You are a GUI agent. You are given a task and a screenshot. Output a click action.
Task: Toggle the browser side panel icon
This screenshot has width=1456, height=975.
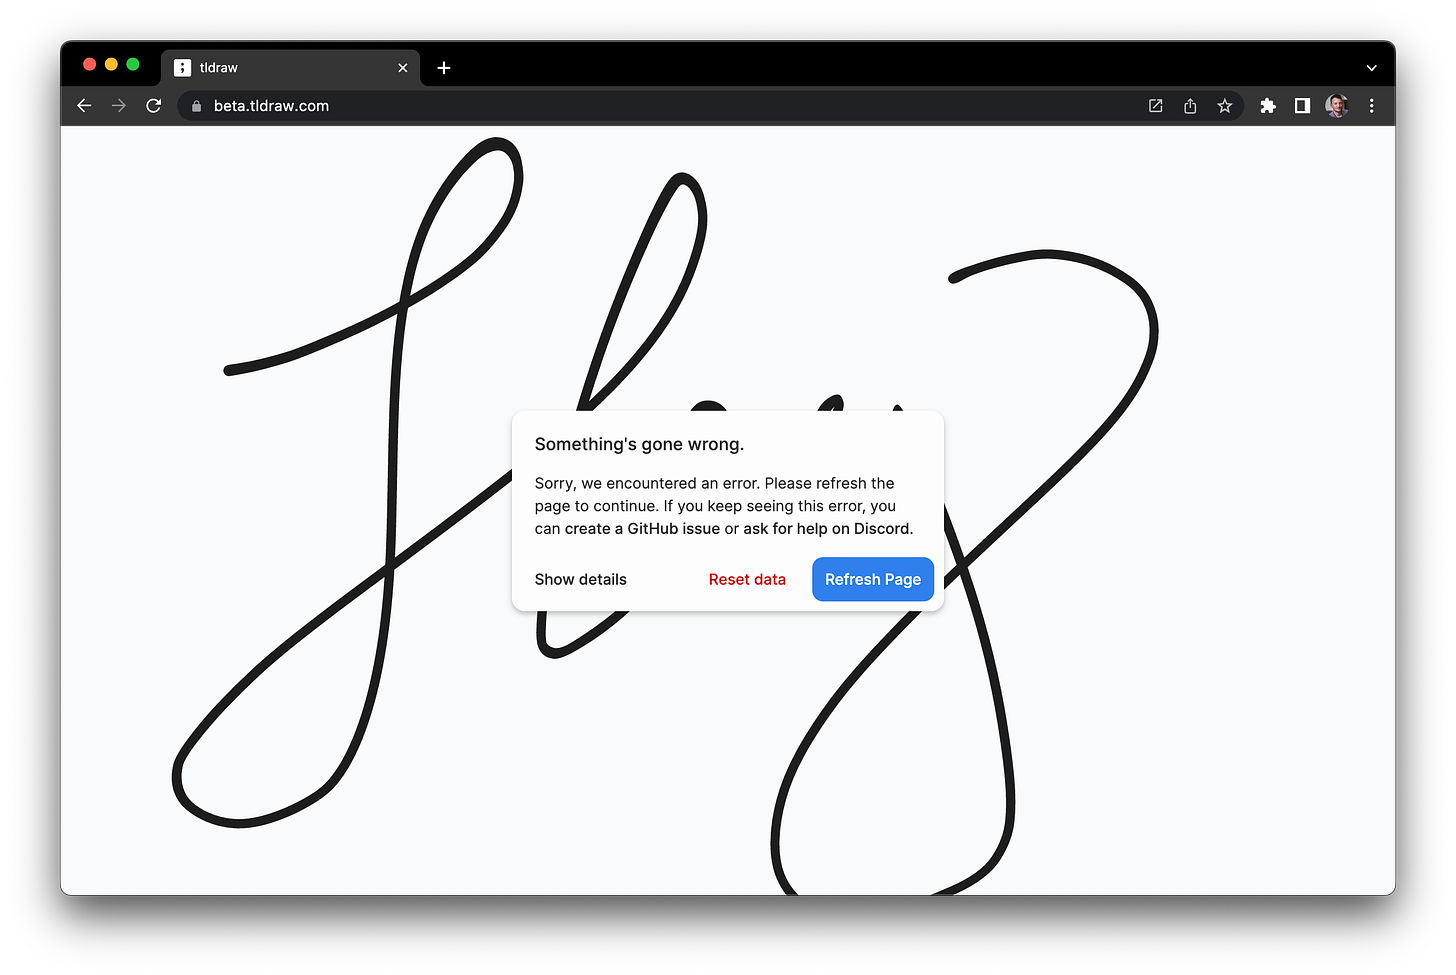click(1302, 106)
